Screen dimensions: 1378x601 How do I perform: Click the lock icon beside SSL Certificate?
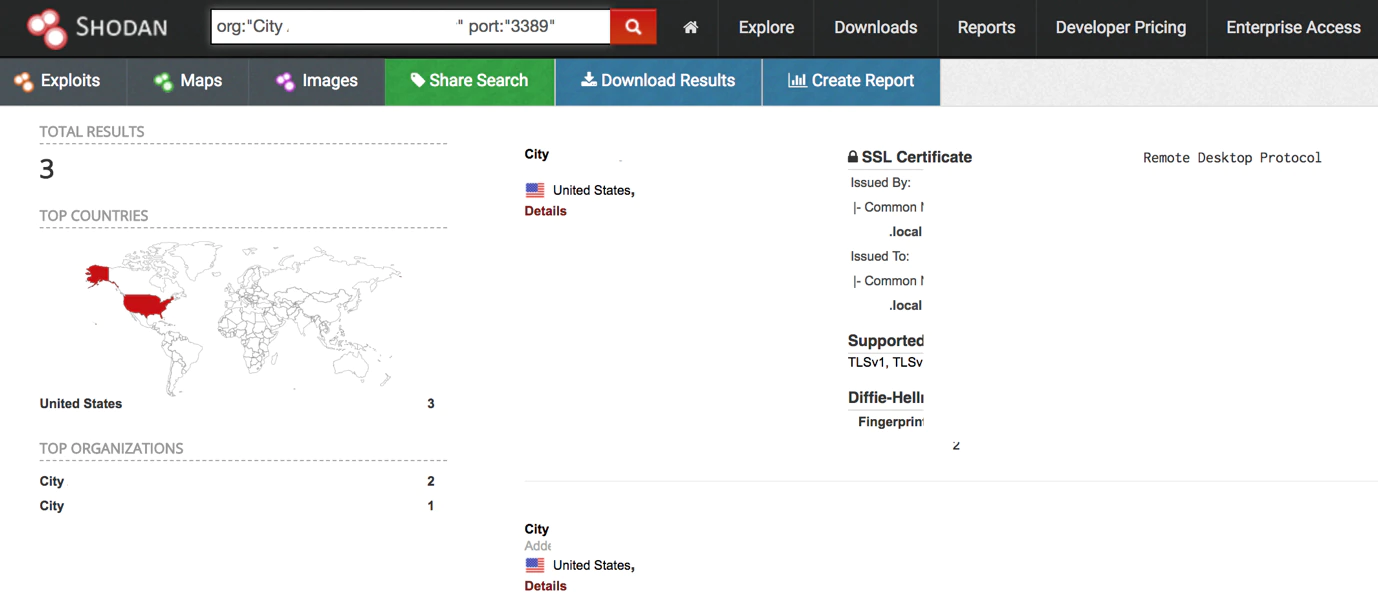coord(853,157)
